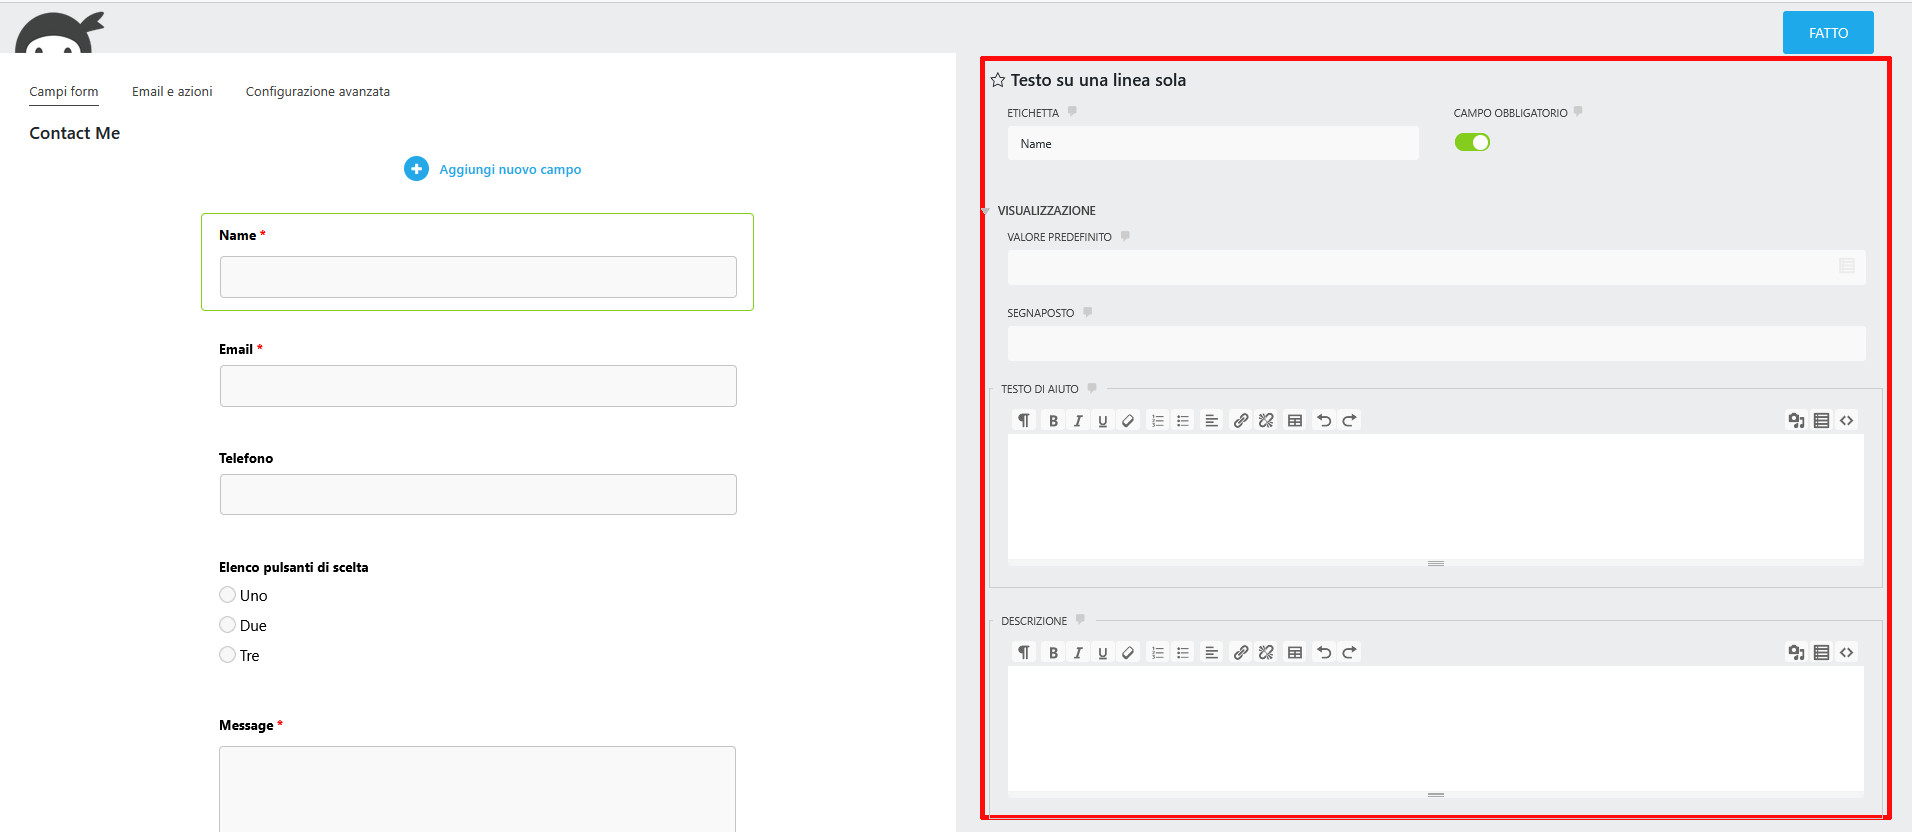Switch to Email e azioni tab
Image resolution: width=1912 pixels, height=832 pixels.
172,91
